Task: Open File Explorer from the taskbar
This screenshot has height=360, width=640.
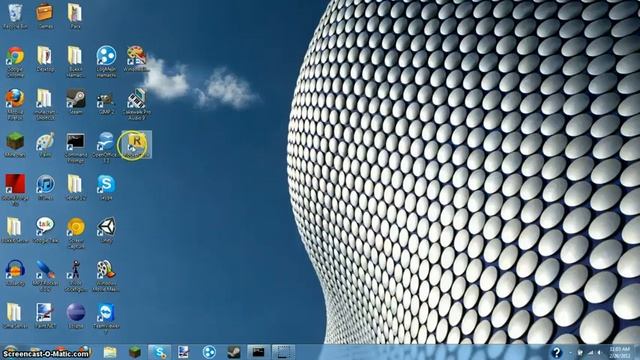Action: (x=110, y=352)
